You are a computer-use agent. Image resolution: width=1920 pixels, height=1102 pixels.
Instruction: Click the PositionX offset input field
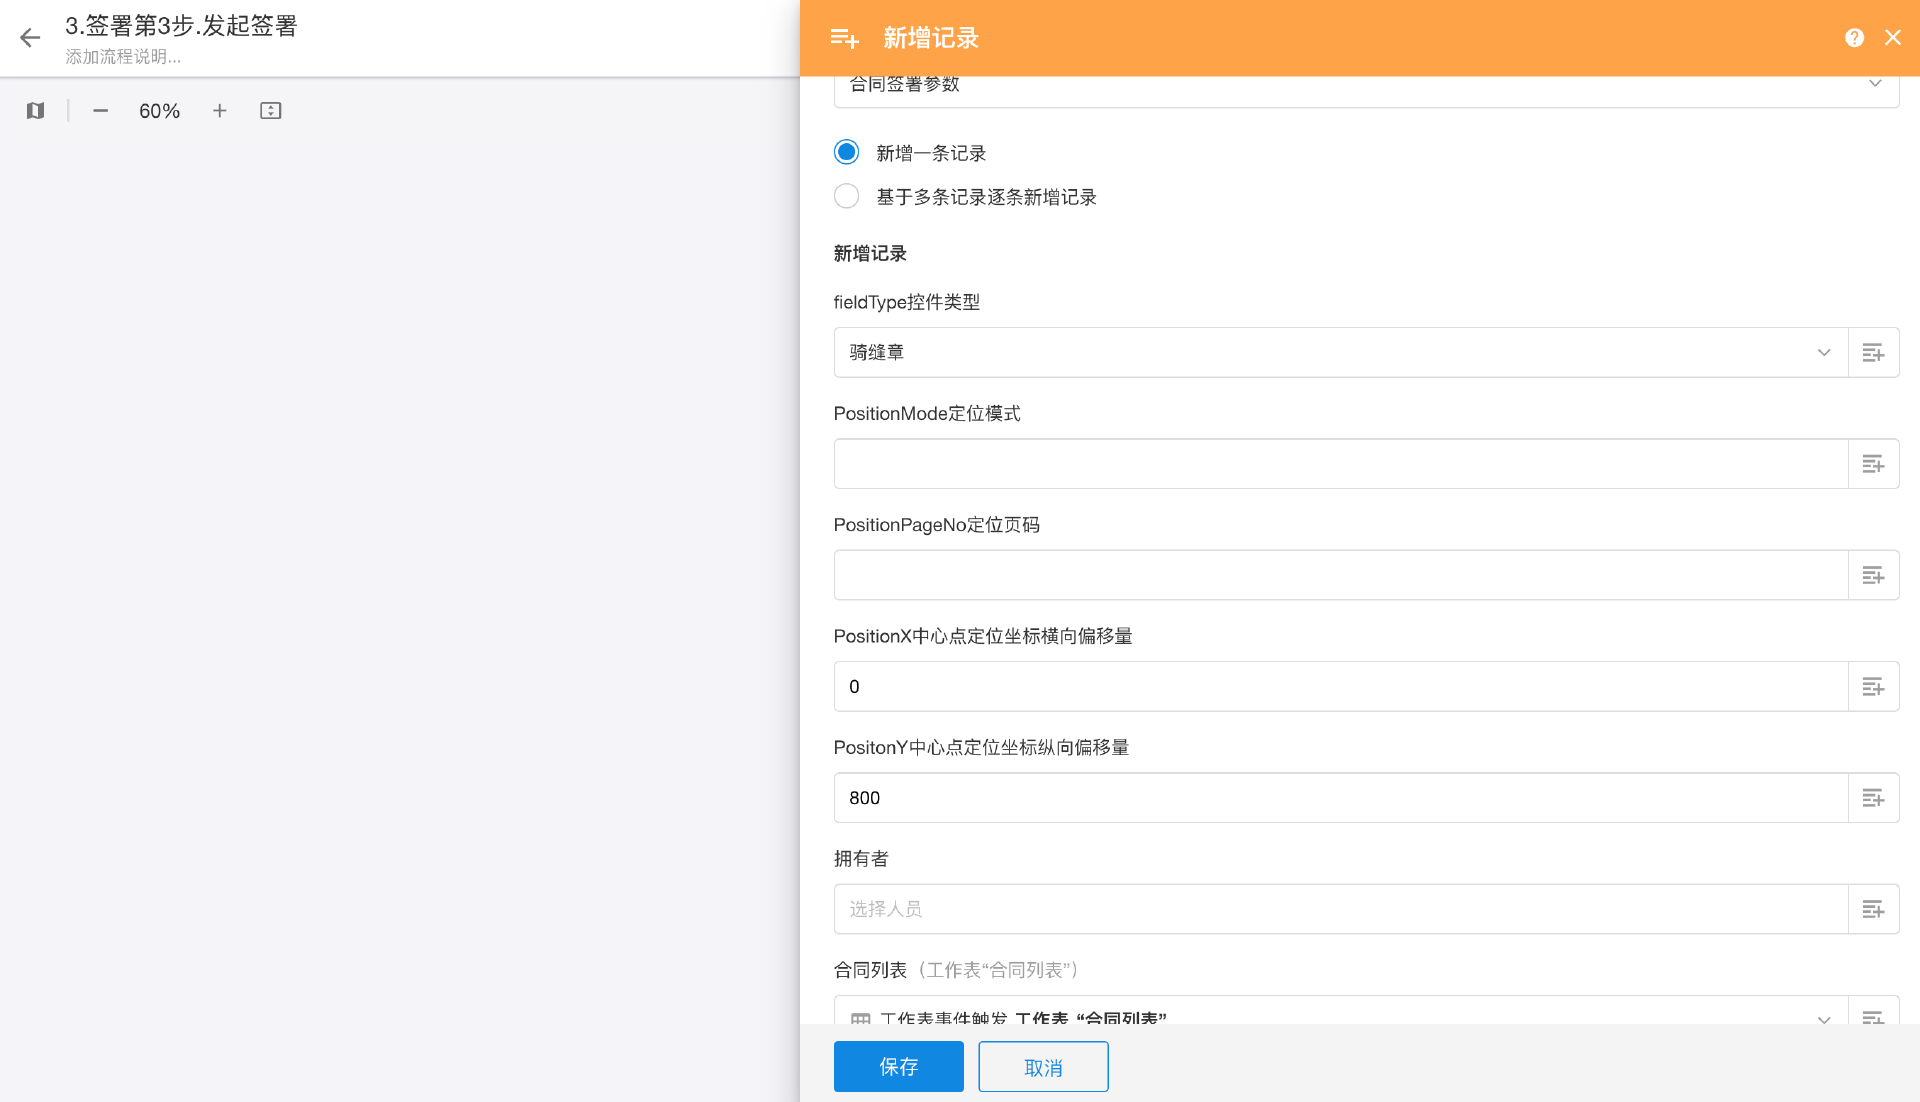pos(1340,687)
